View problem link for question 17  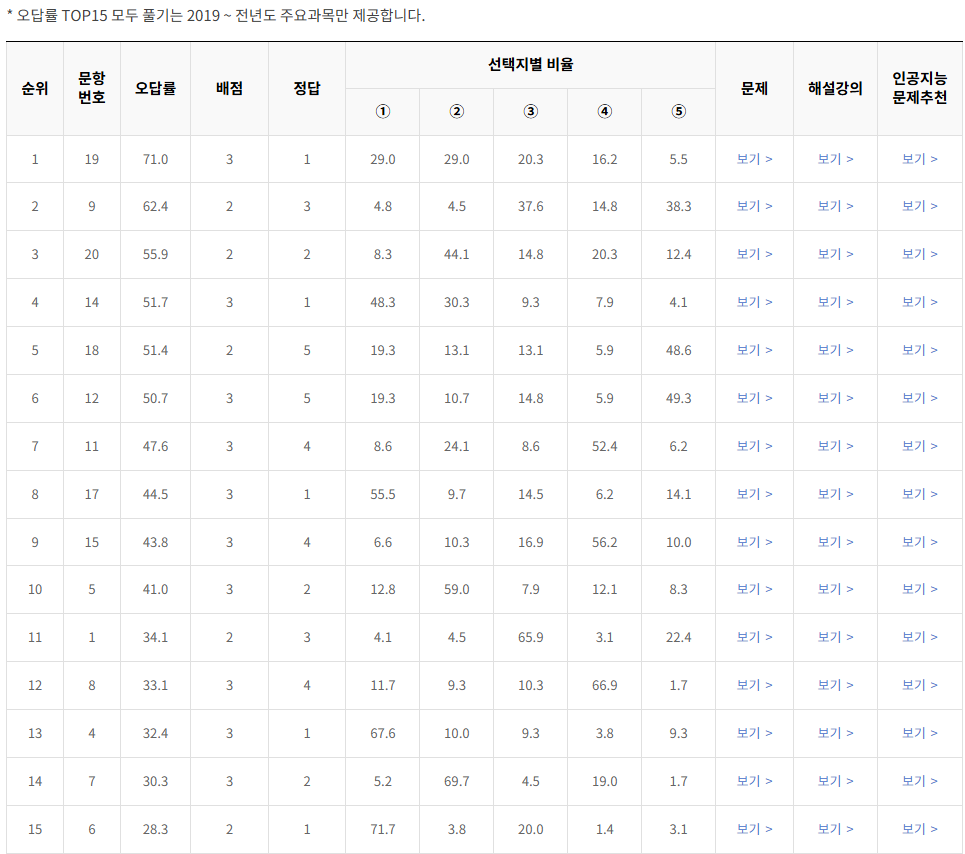(x=755, y=493)
